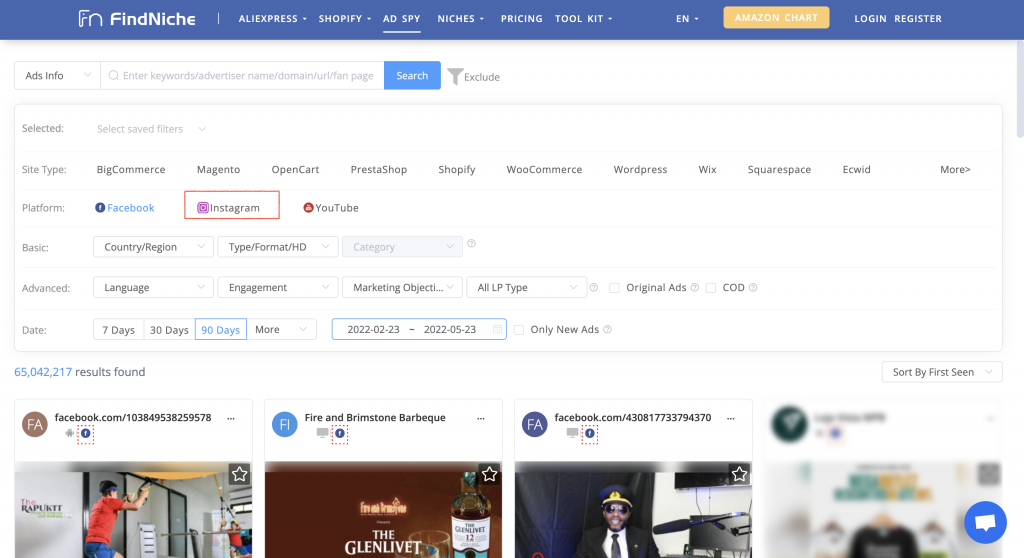Expand the Type/Format/HD dropdown

pos(278,247)
